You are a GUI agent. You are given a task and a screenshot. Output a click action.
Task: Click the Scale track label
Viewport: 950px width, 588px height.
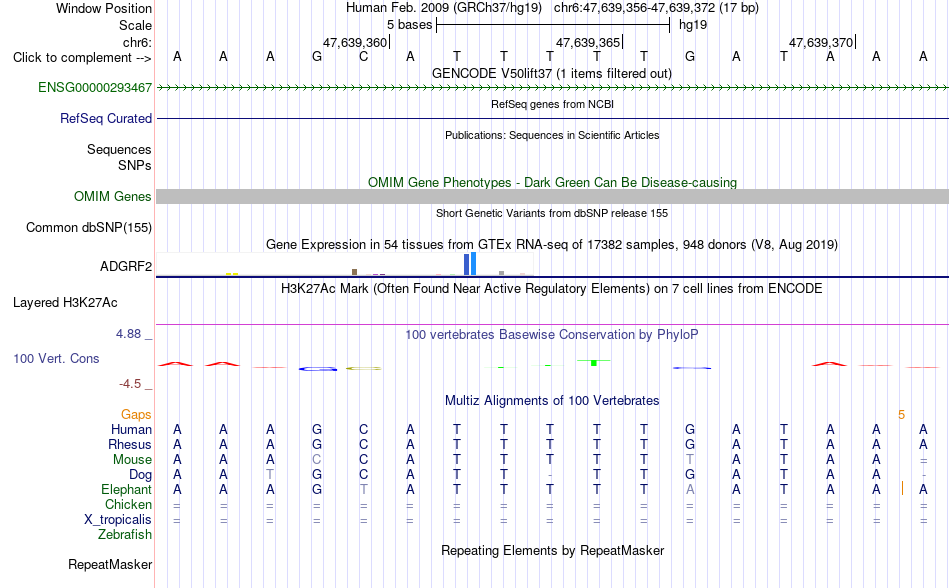(135, 25)
